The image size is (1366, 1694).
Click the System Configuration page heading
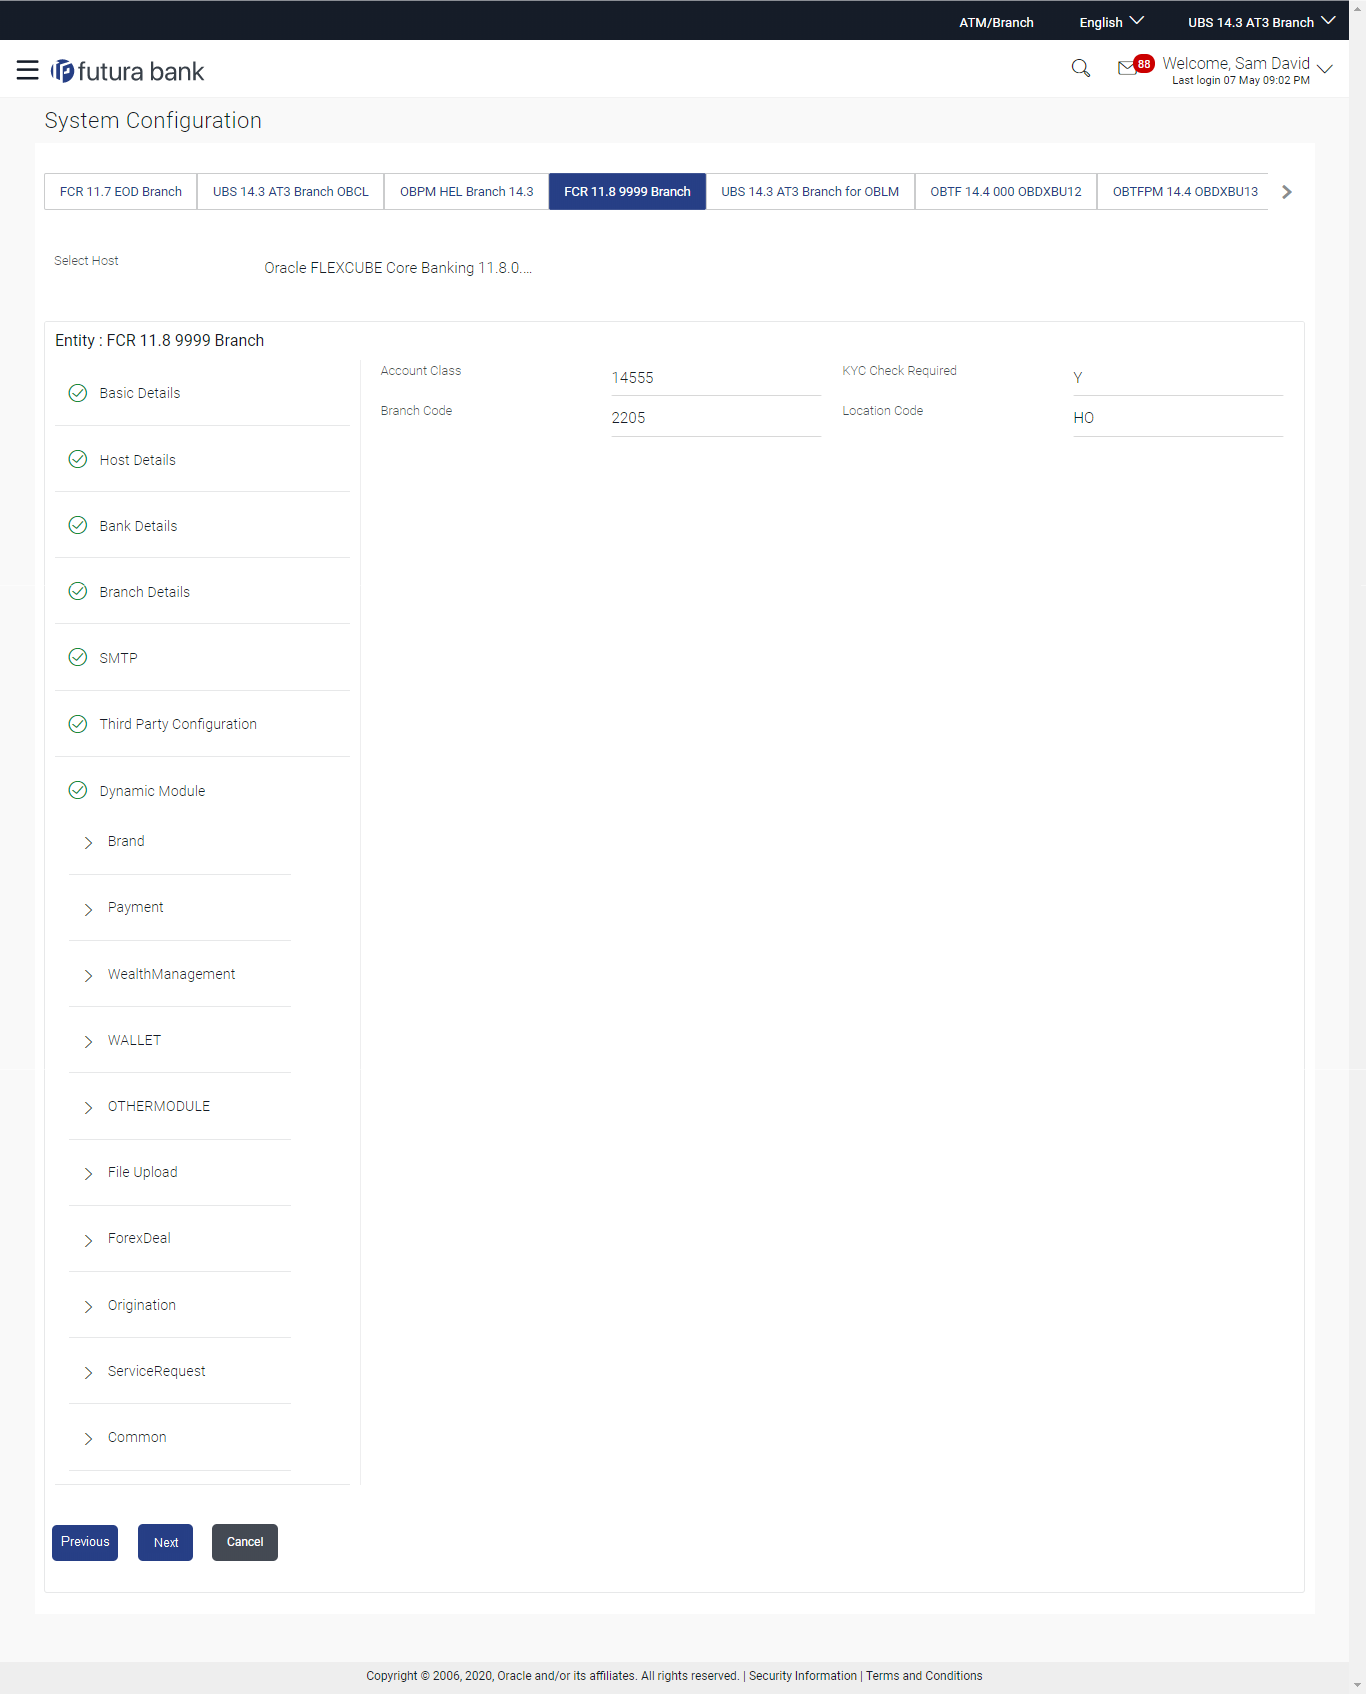[x=153, y=120]
